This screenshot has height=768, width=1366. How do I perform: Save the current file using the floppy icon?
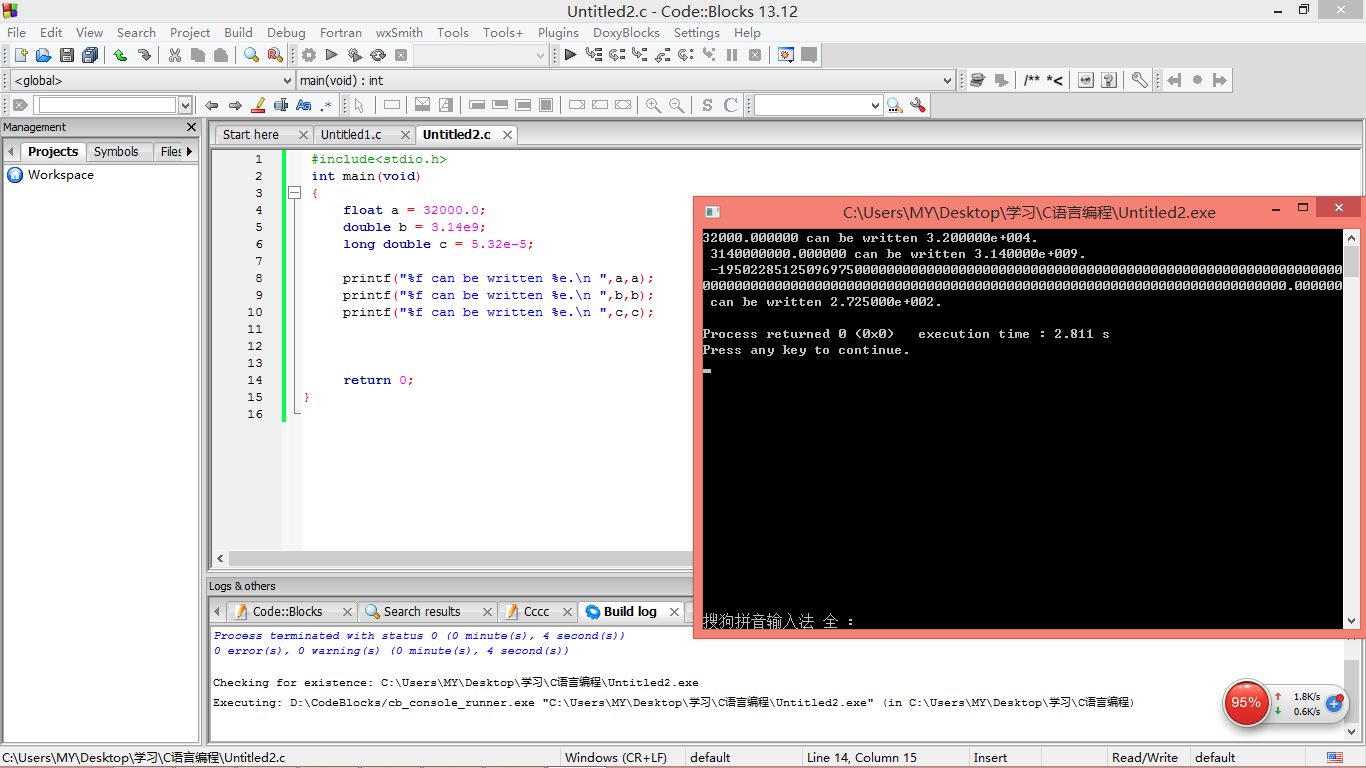coord(67,55)
